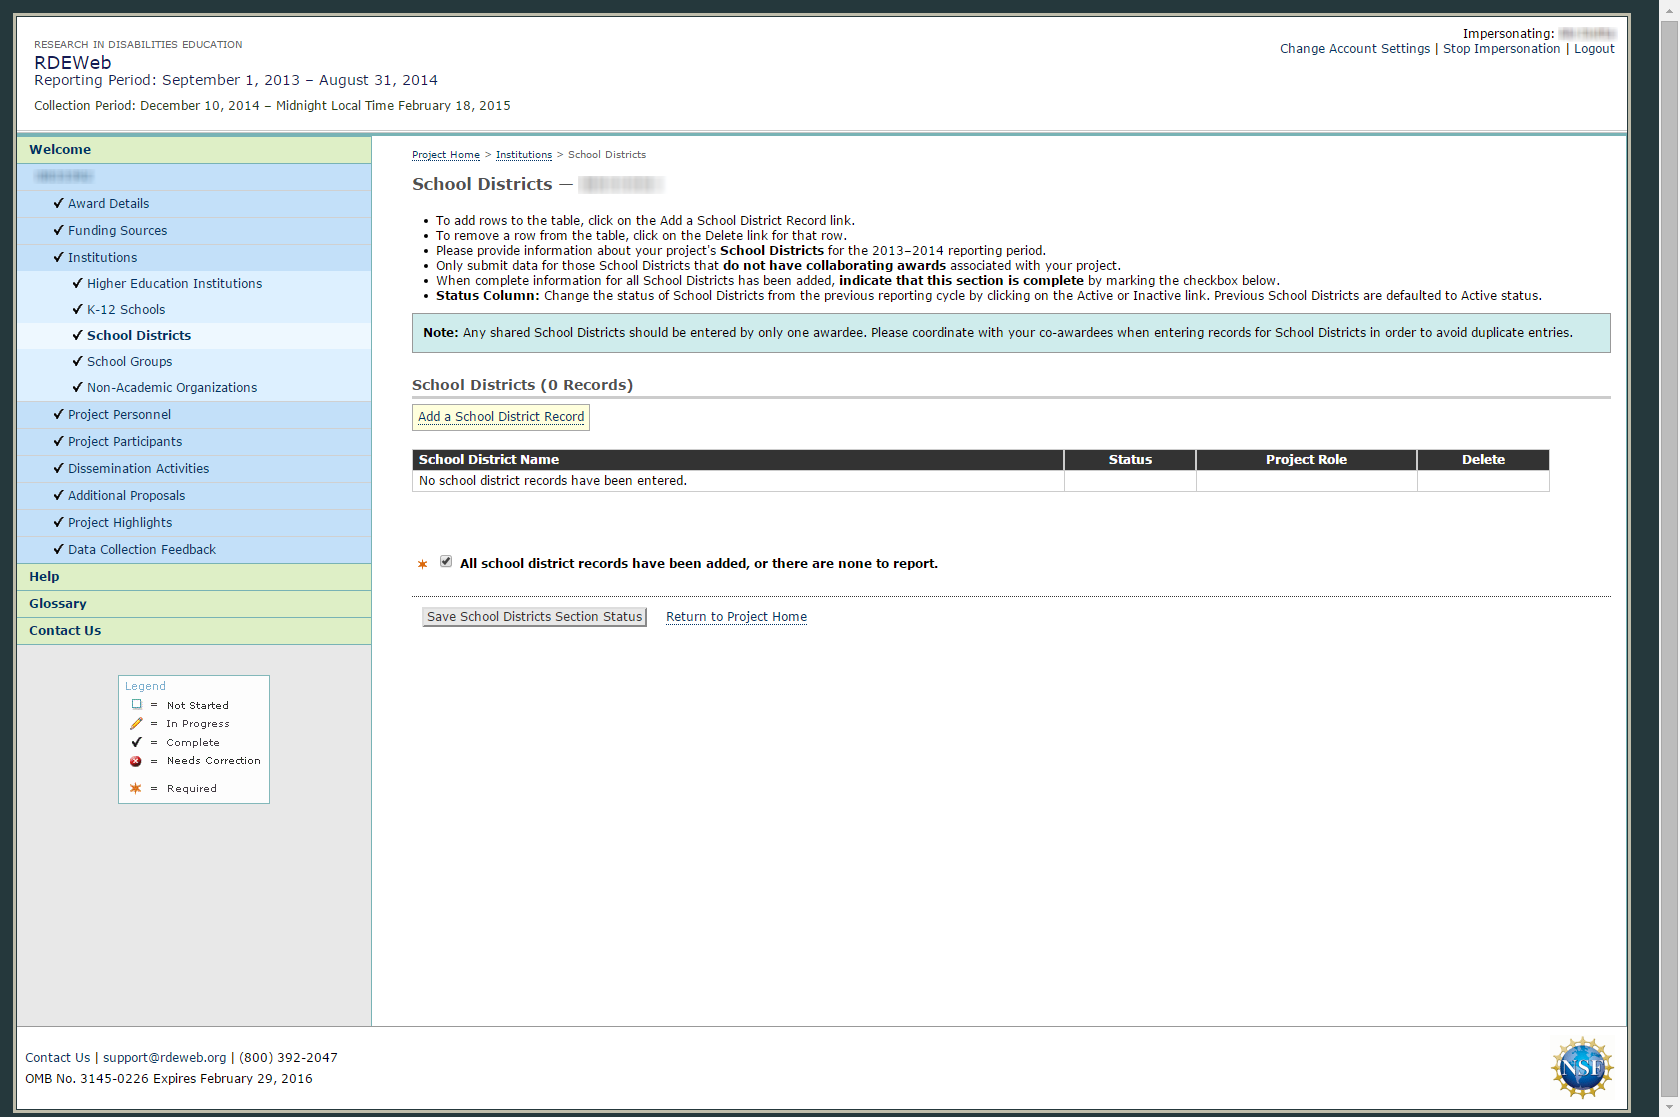Click the support@rdeweb.org email in footer
Viewport: 1680px width, 1117px height.
(x=165, y=1058)
